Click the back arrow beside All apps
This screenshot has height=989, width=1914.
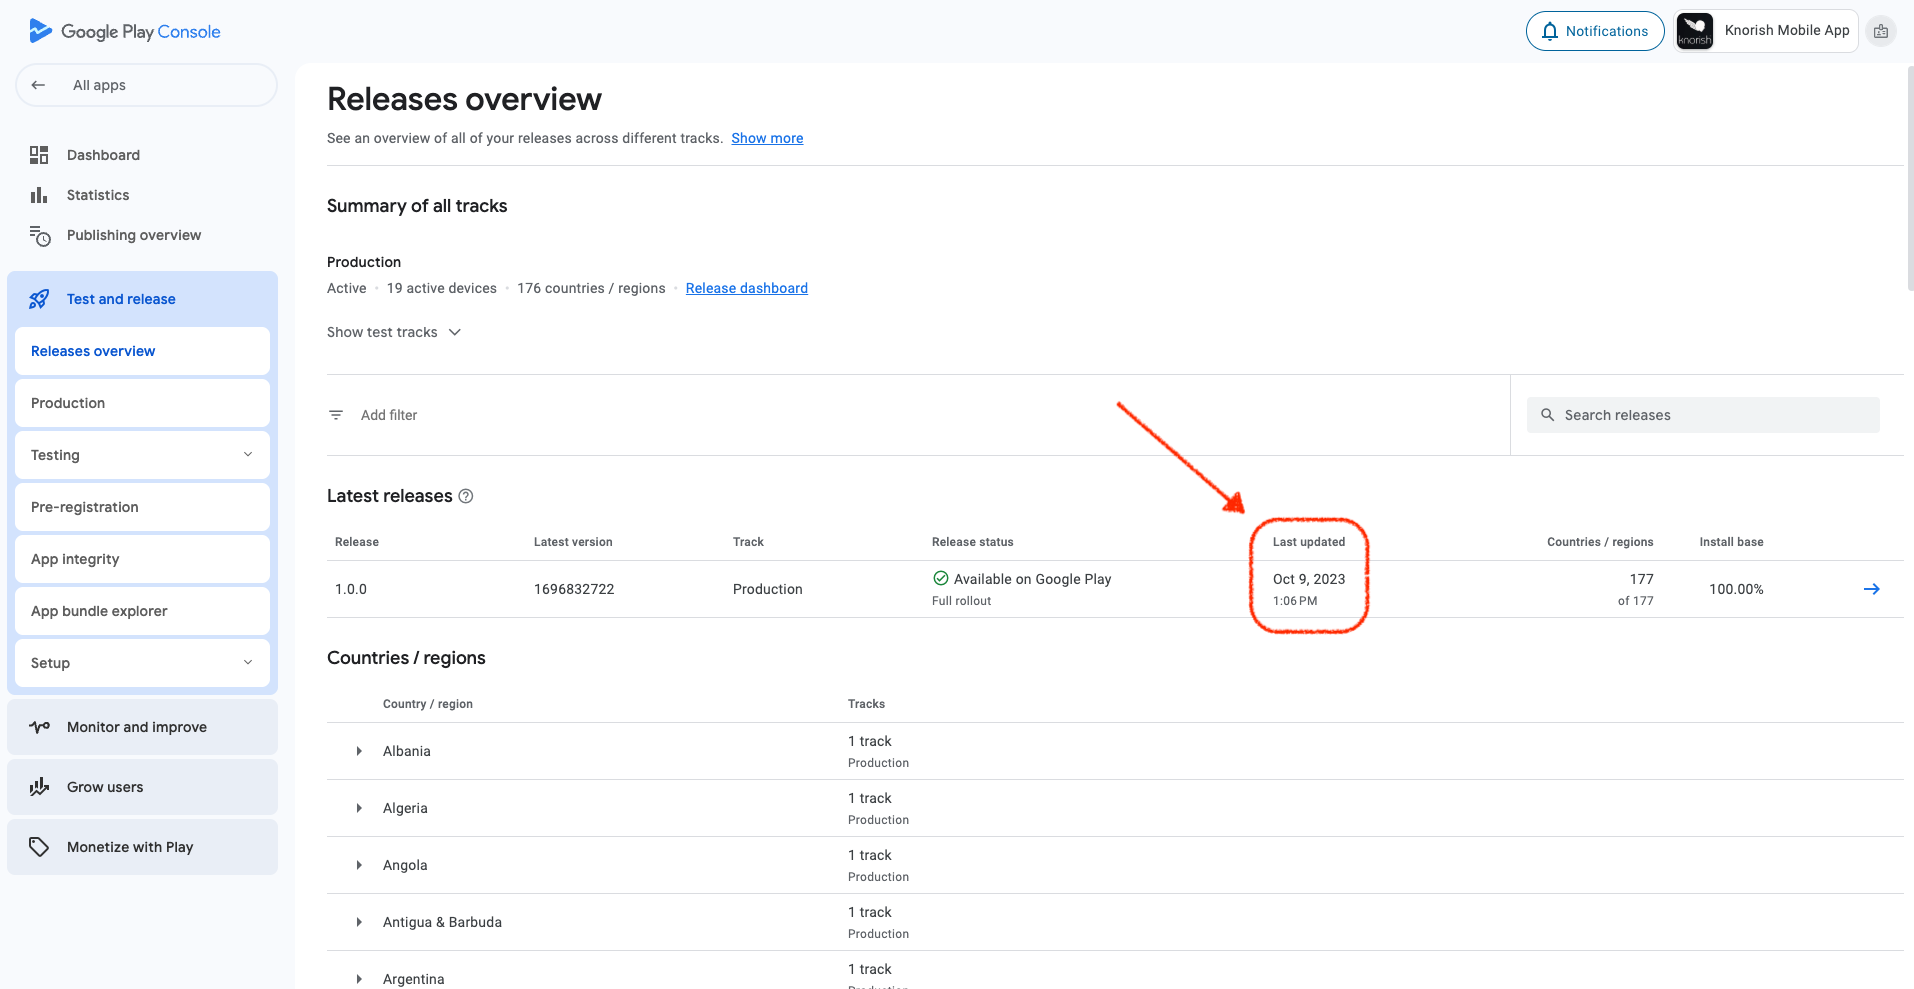[x=38, y=85]
